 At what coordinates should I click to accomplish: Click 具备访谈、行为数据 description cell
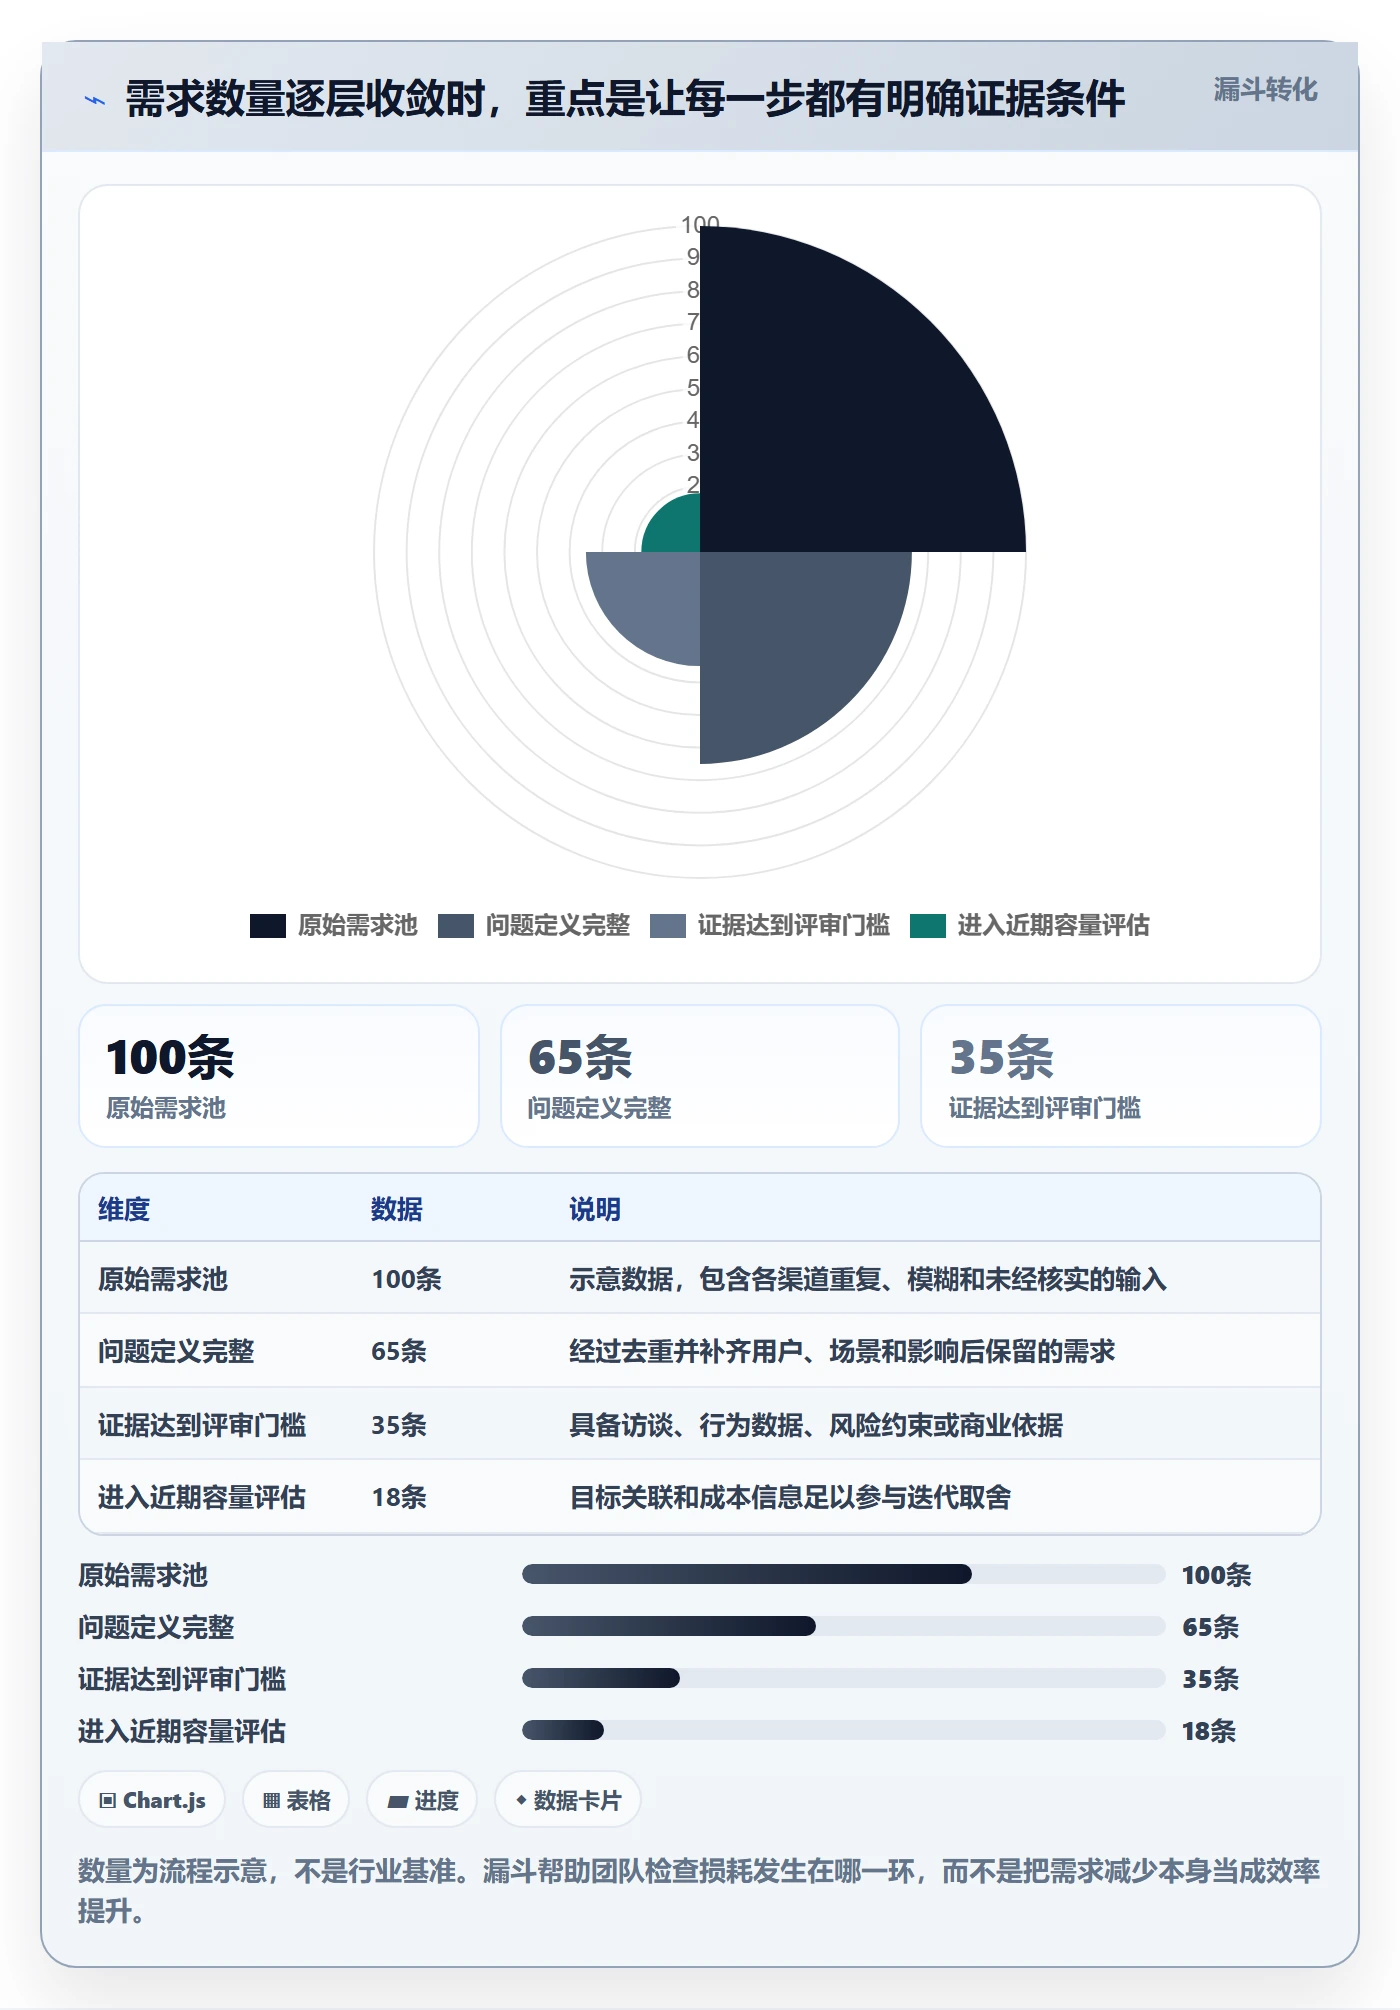[x=816, y=1425]
